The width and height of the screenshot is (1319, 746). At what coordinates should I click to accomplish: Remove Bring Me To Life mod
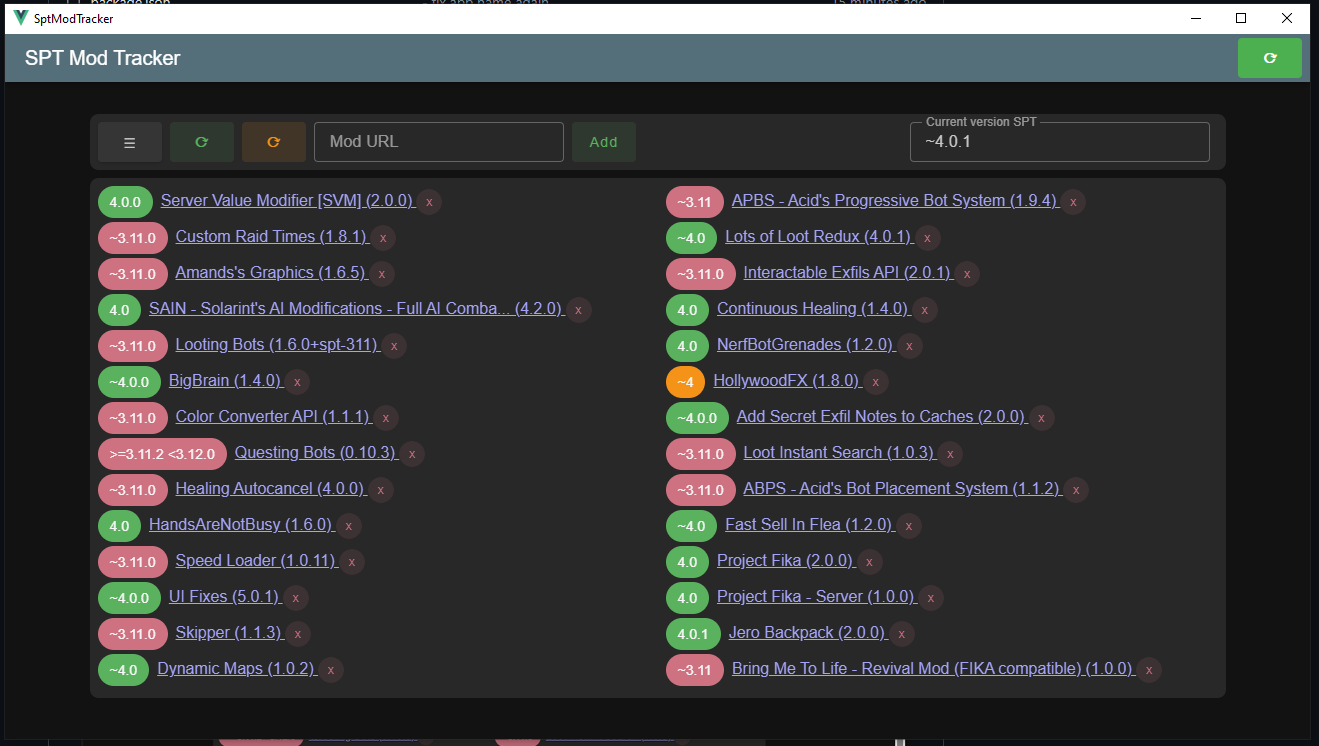point(1149,669)
